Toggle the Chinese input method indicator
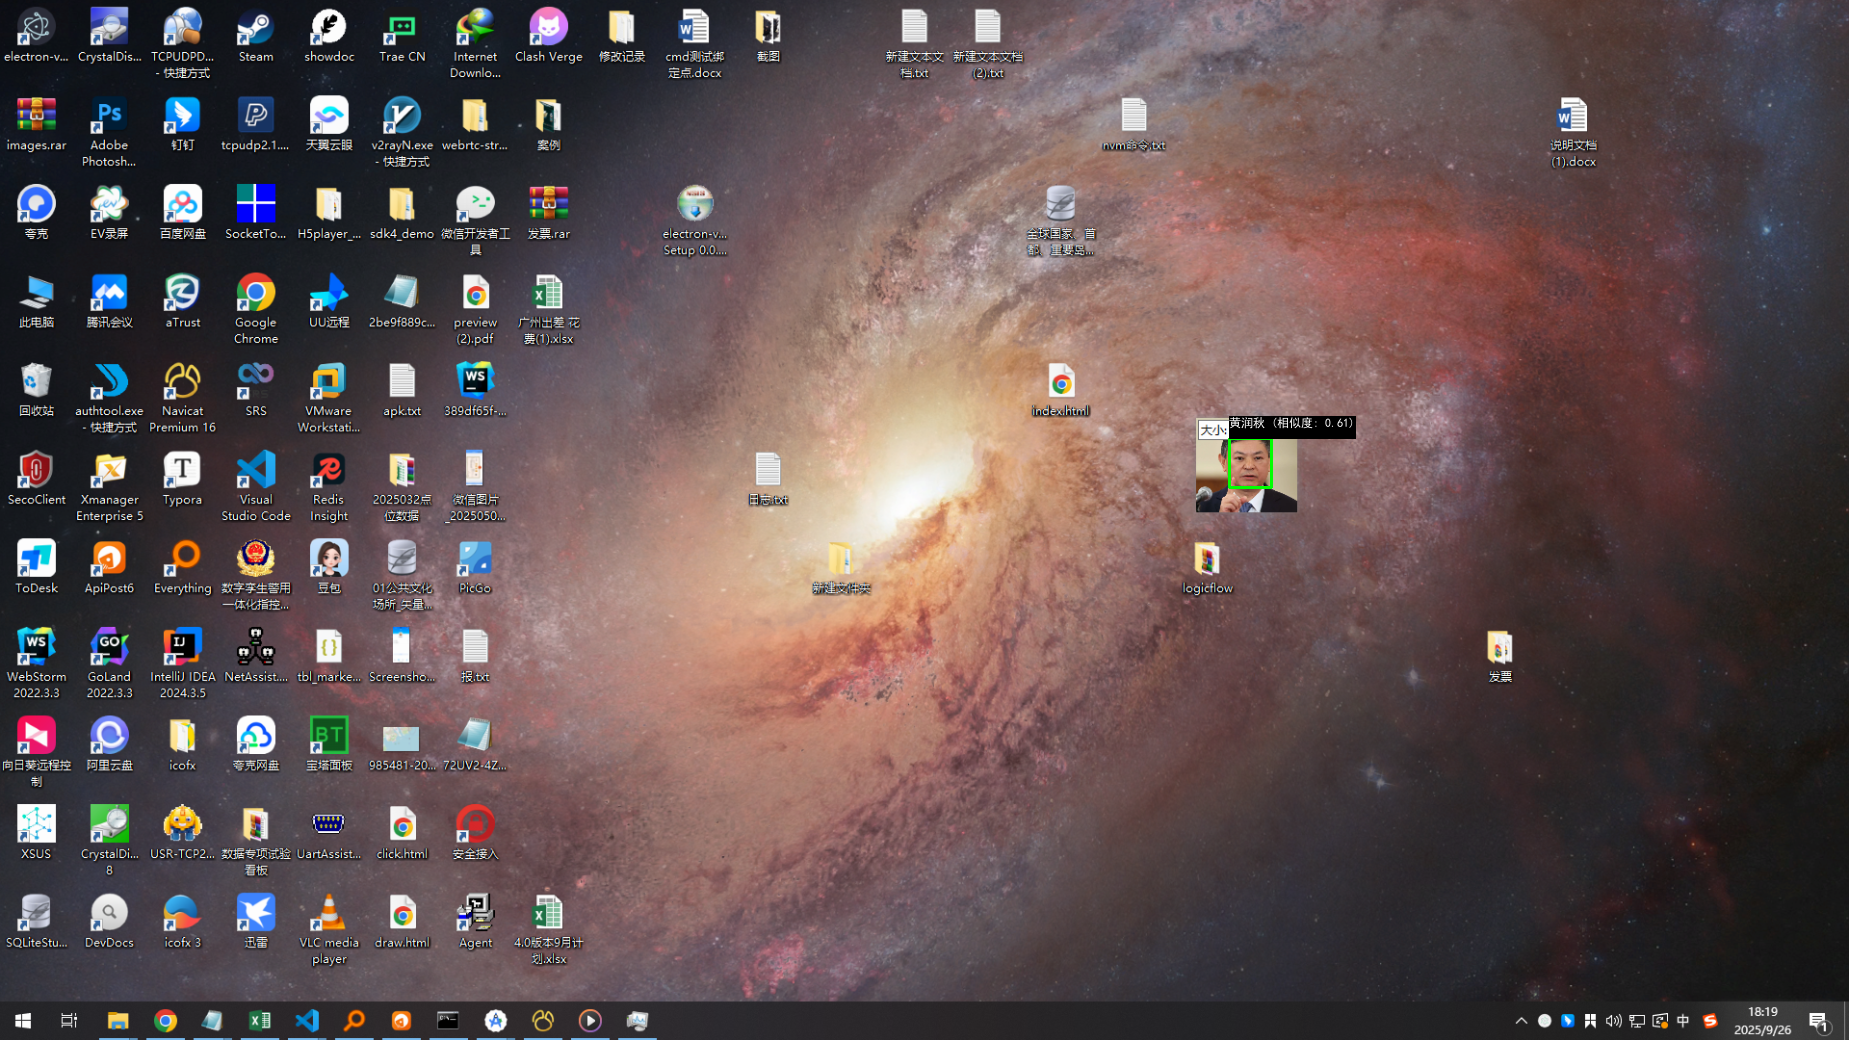Screen dimensions: 1849x1040 click(1683, 1021)
